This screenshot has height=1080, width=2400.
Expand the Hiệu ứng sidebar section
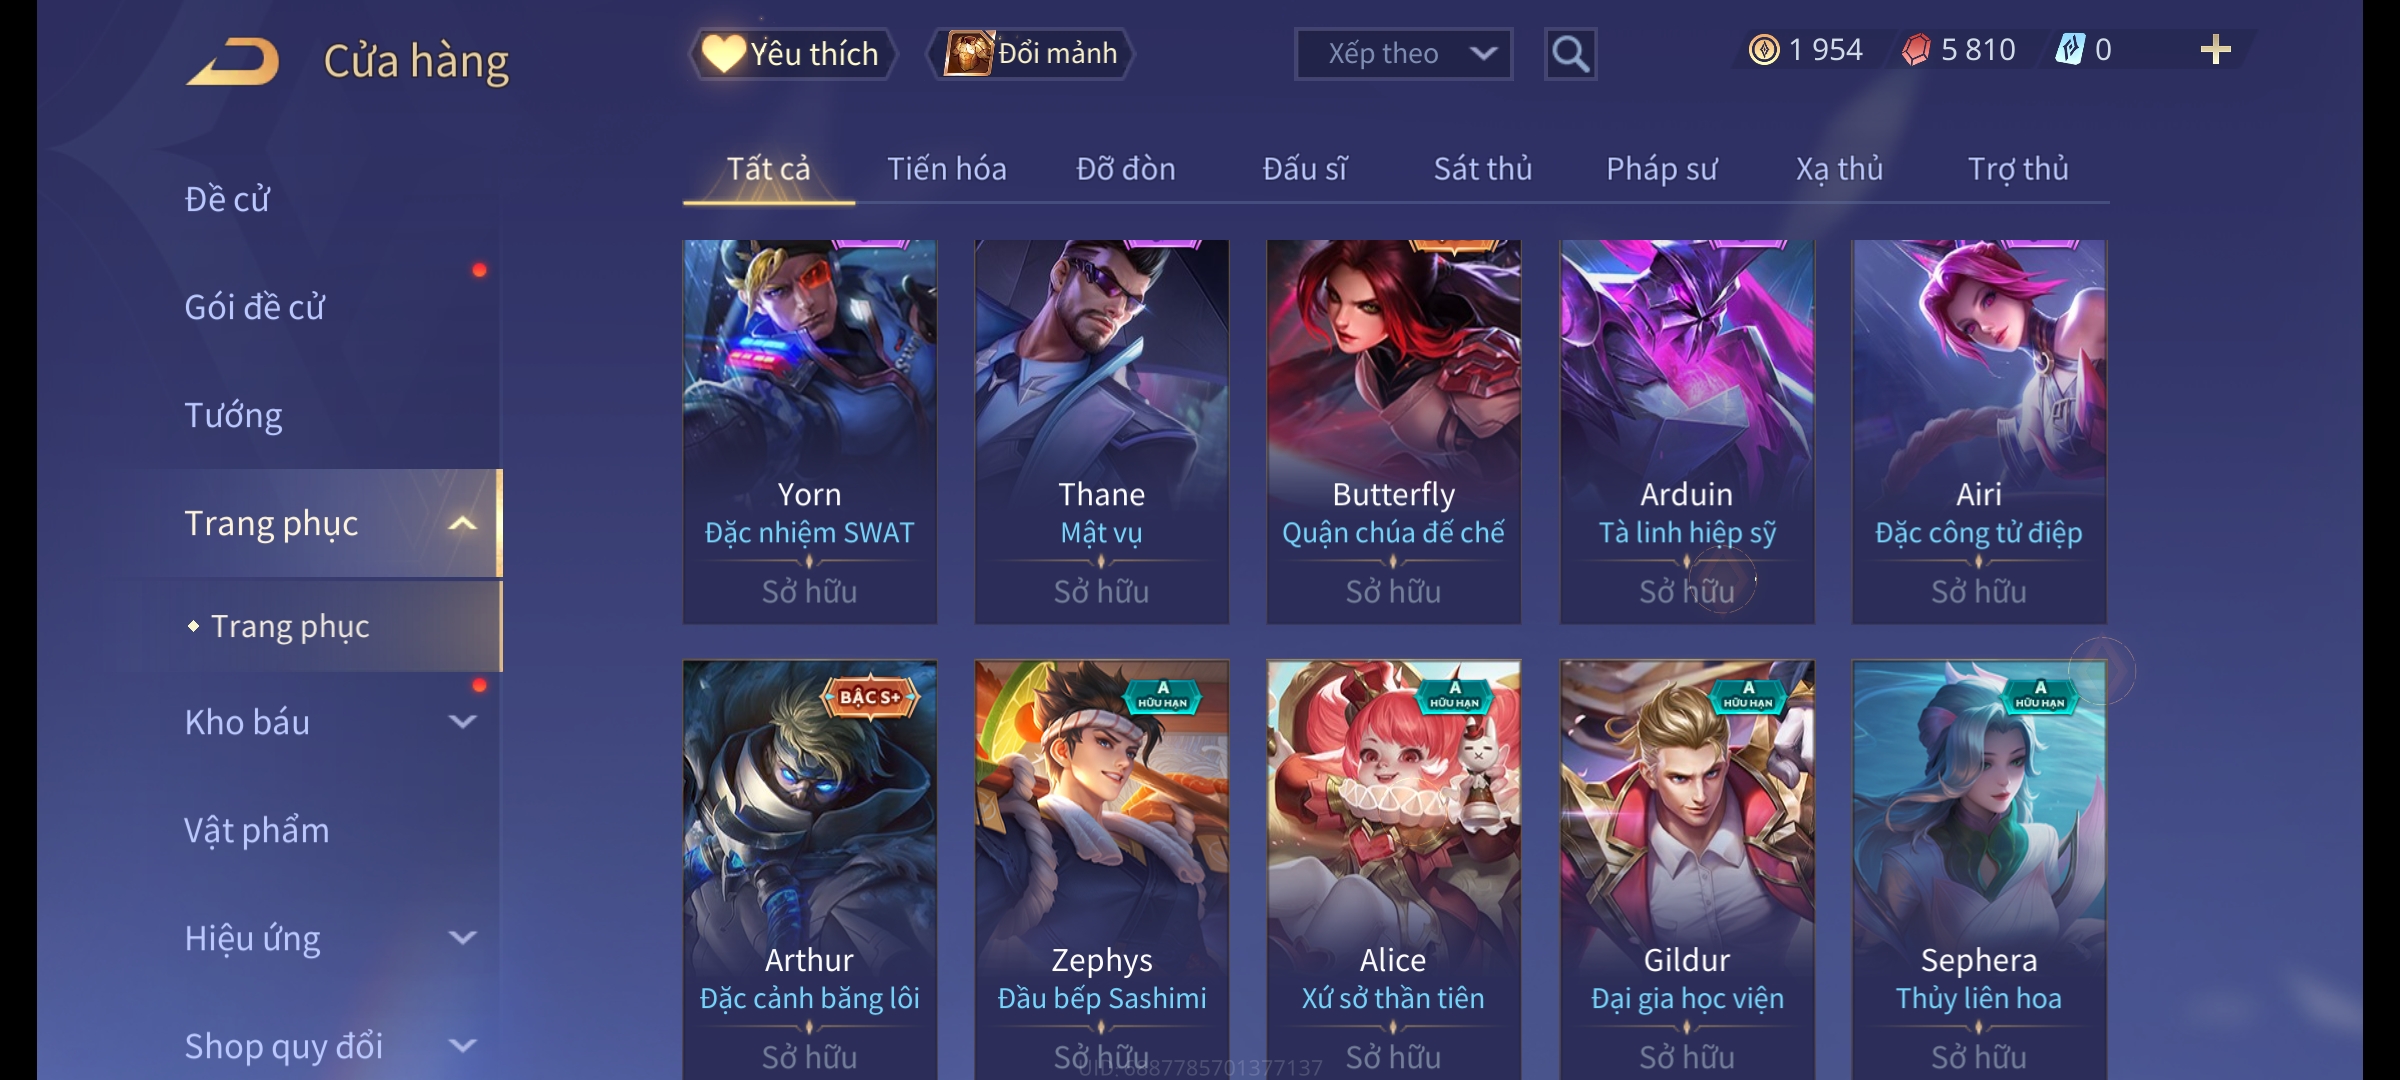coord(462,938)
